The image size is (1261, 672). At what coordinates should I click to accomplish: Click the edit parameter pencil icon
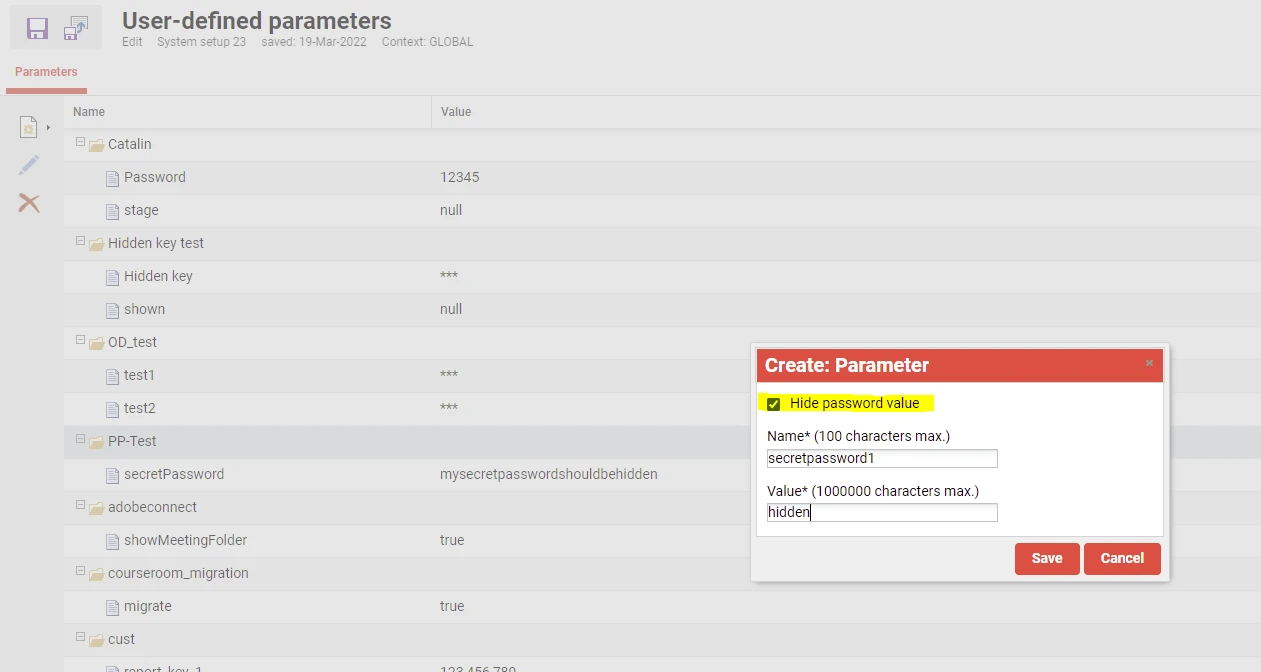tap(29, 164)
